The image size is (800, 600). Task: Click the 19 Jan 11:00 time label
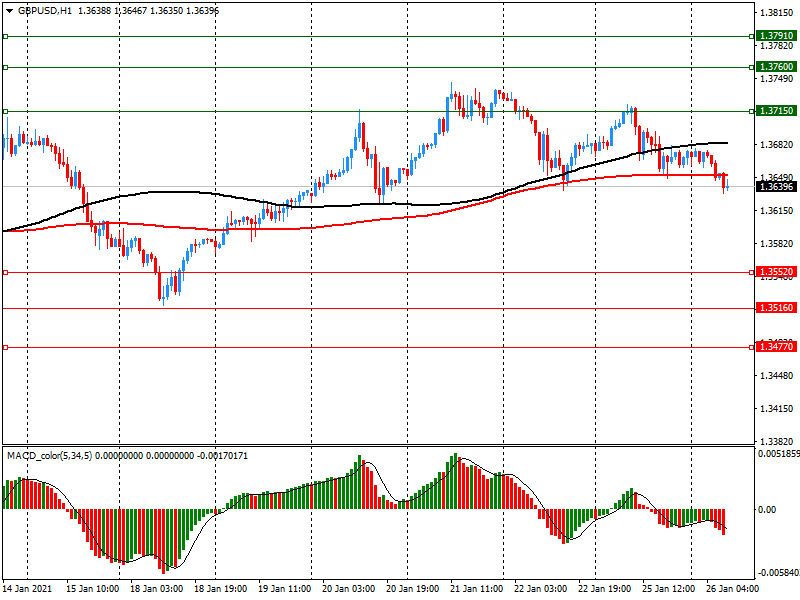tap(285, 588)
